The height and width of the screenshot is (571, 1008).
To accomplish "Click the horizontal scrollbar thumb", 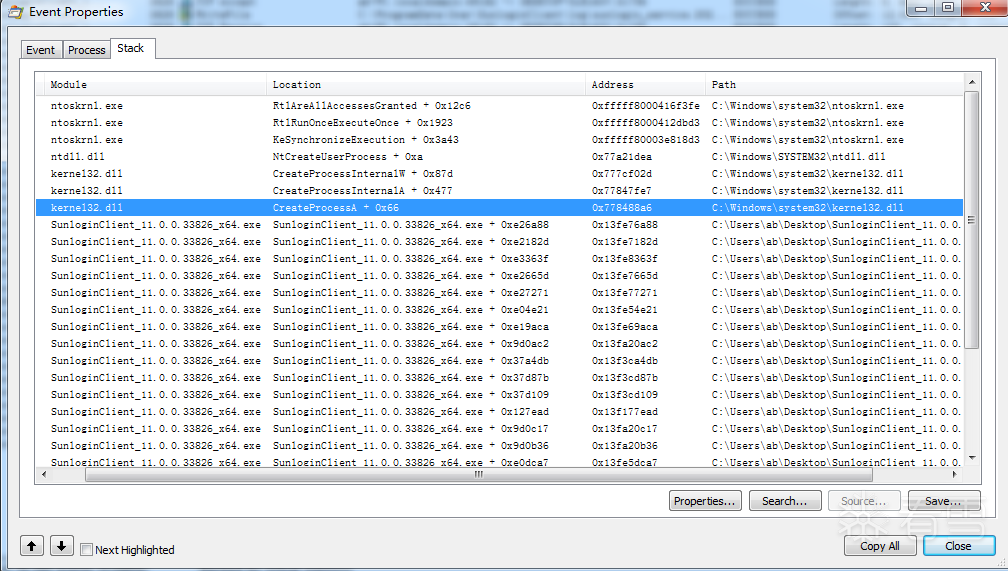I will (x=479, y=475).
